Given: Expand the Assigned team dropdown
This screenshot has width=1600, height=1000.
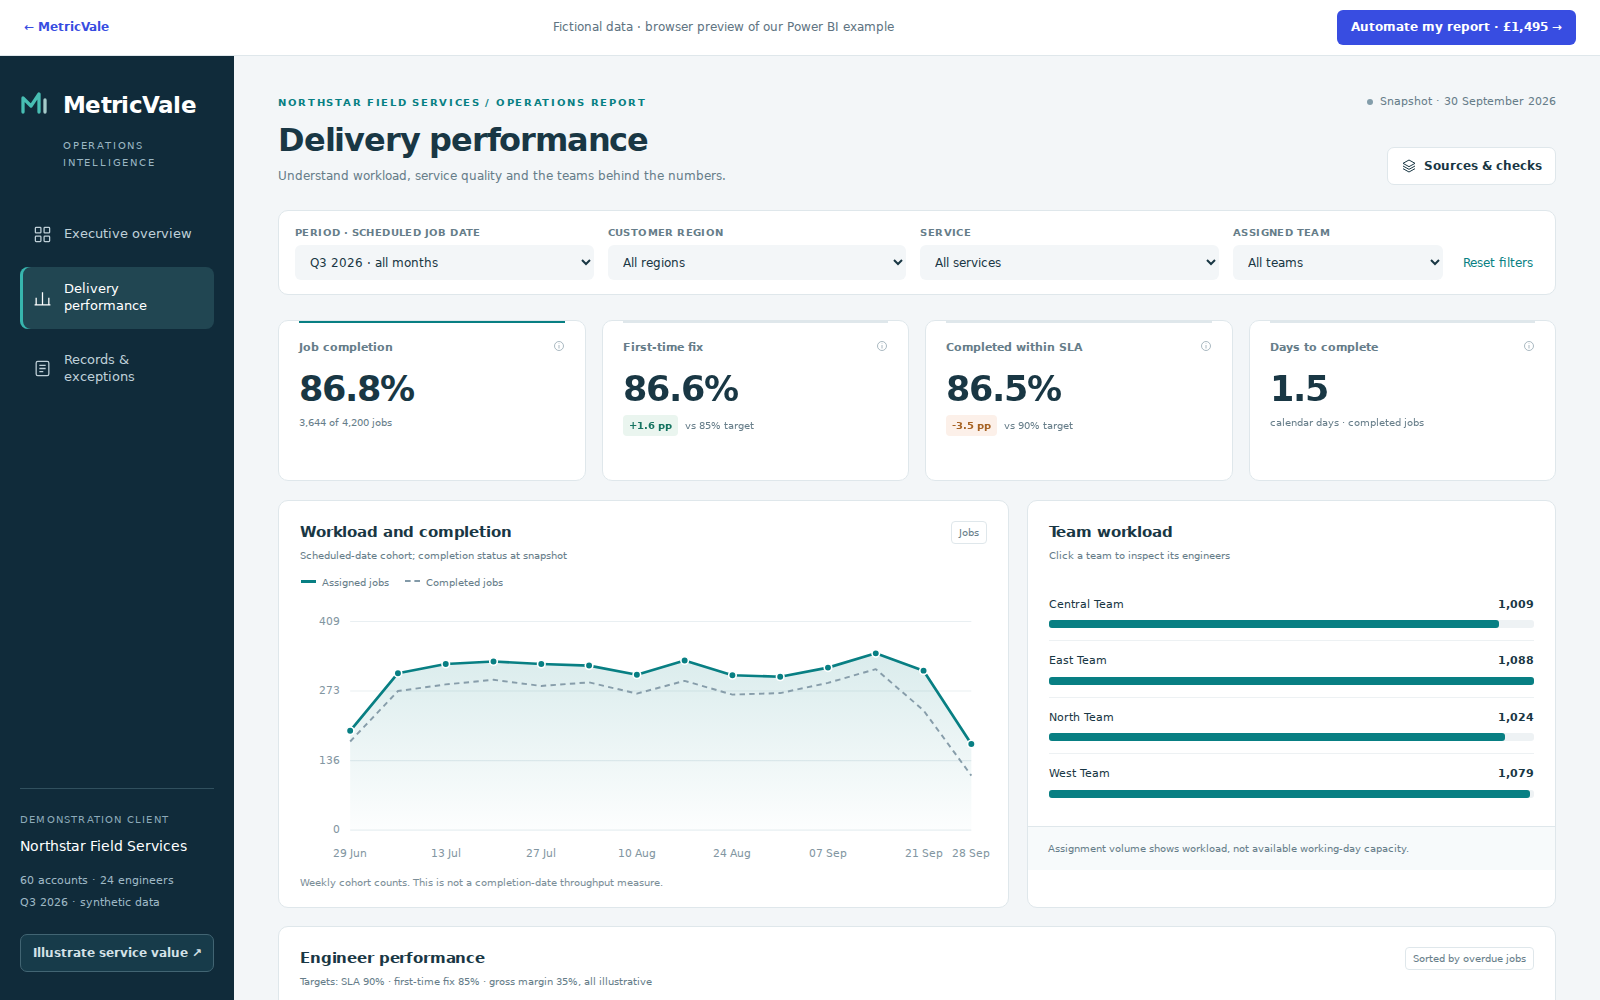Looking at the screenshot, I should [1338, 263].
